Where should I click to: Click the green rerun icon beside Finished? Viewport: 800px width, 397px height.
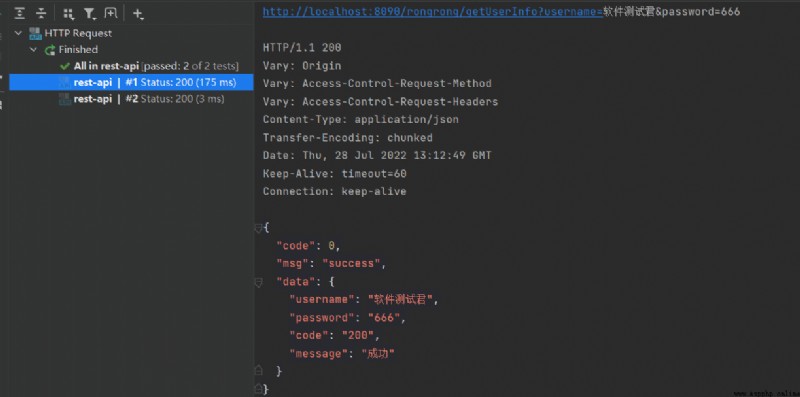[50, 50]
